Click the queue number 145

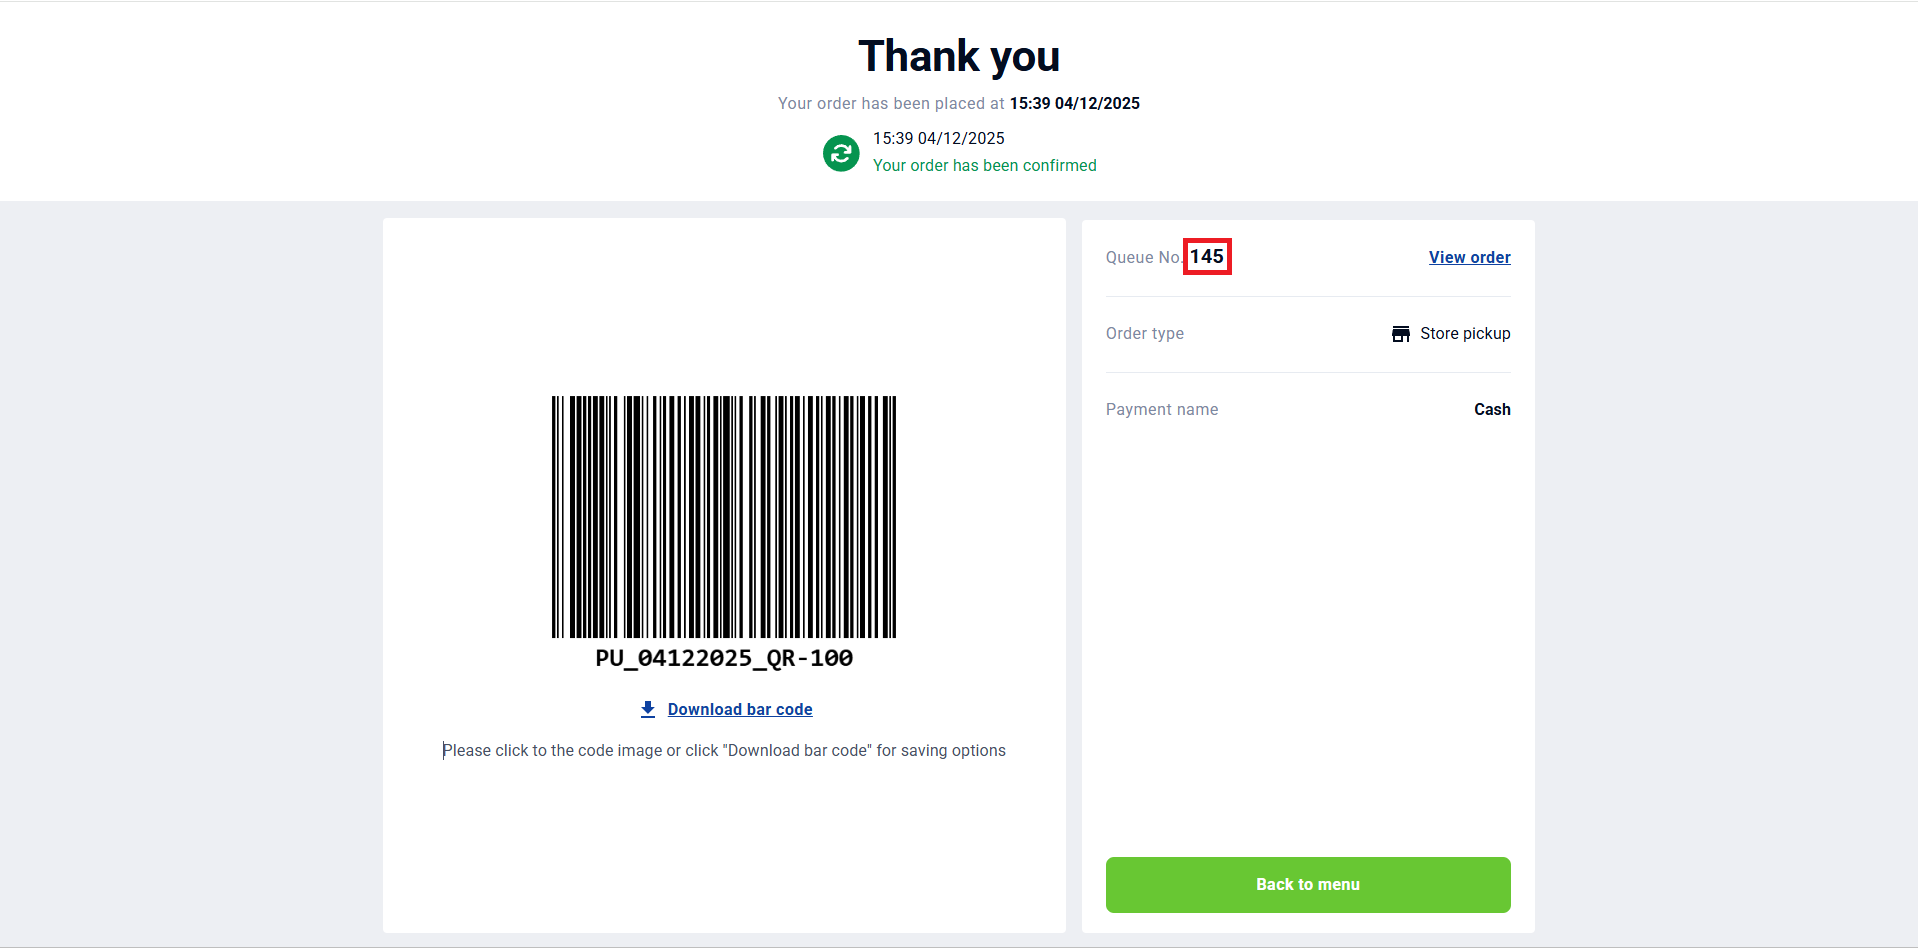coord(1207,257)
